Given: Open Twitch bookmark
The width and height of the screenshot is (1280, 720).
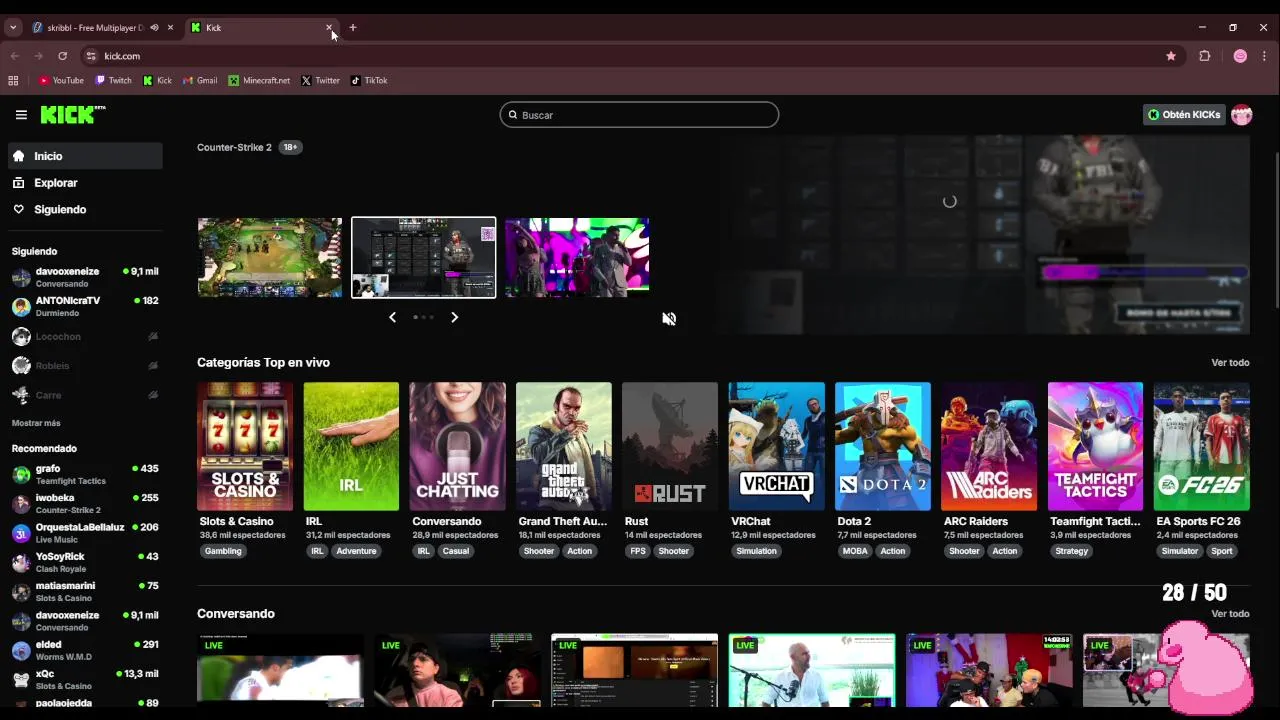Looking at the screenshot, I should [113, 80].
